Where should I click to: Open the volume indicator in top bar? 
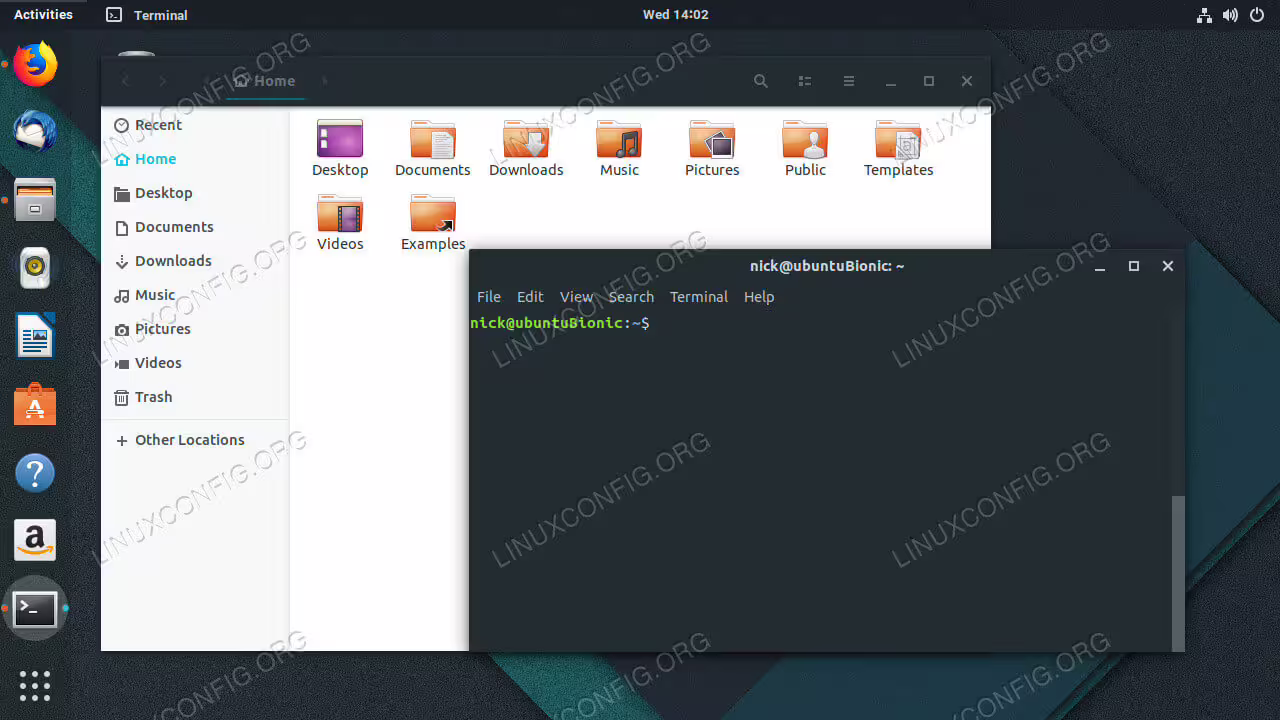click(1230, 15)
